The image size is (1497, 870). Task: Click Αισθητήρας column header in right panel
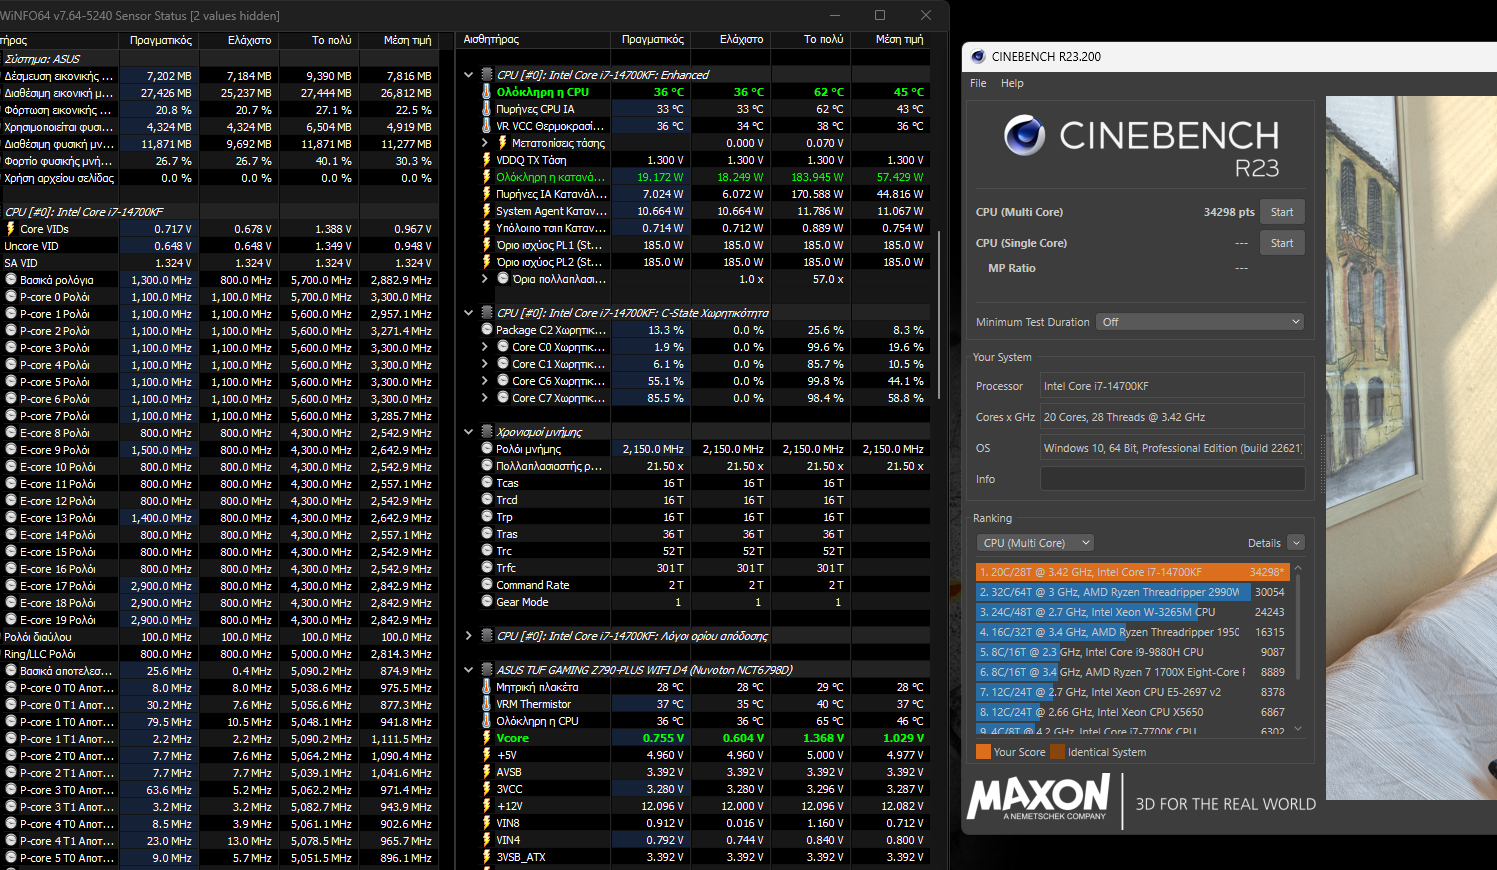point(492,39)
